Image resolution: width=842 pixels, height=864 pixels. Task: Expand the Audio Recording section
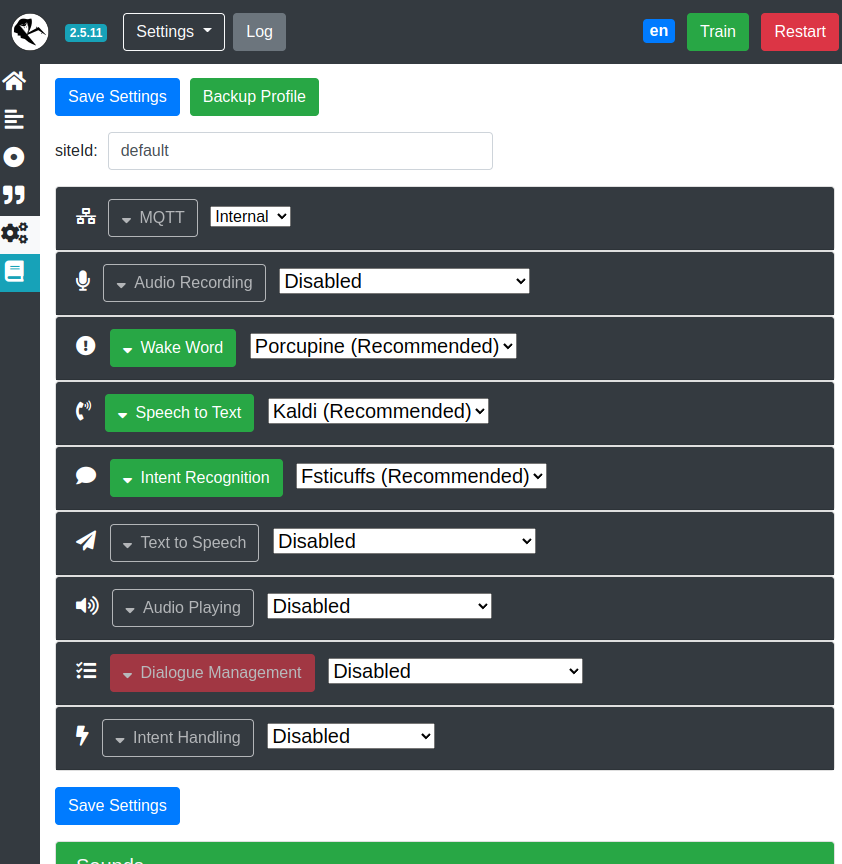tap(184, 283)
